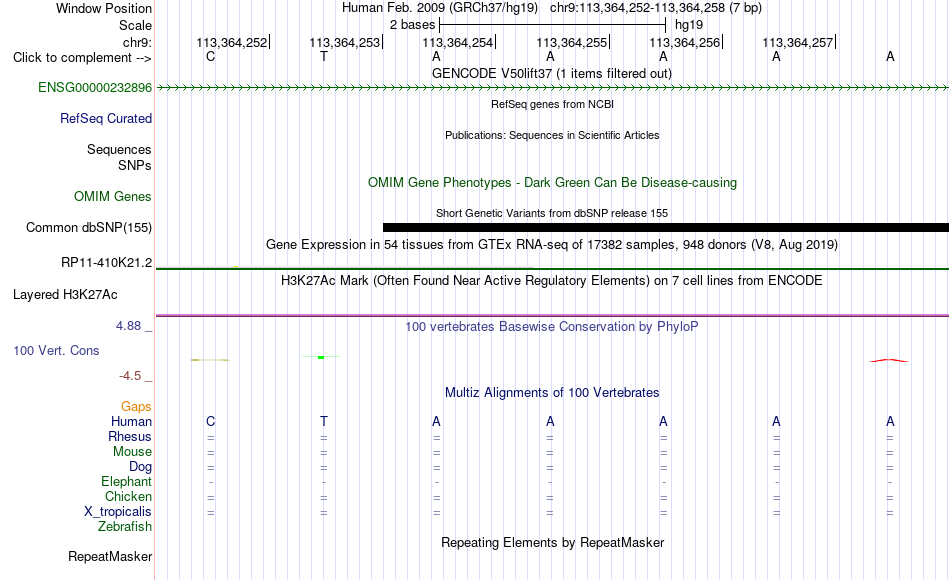
Task: Click the 113,364,252 coordinate label
Action: tap(231, 42)
